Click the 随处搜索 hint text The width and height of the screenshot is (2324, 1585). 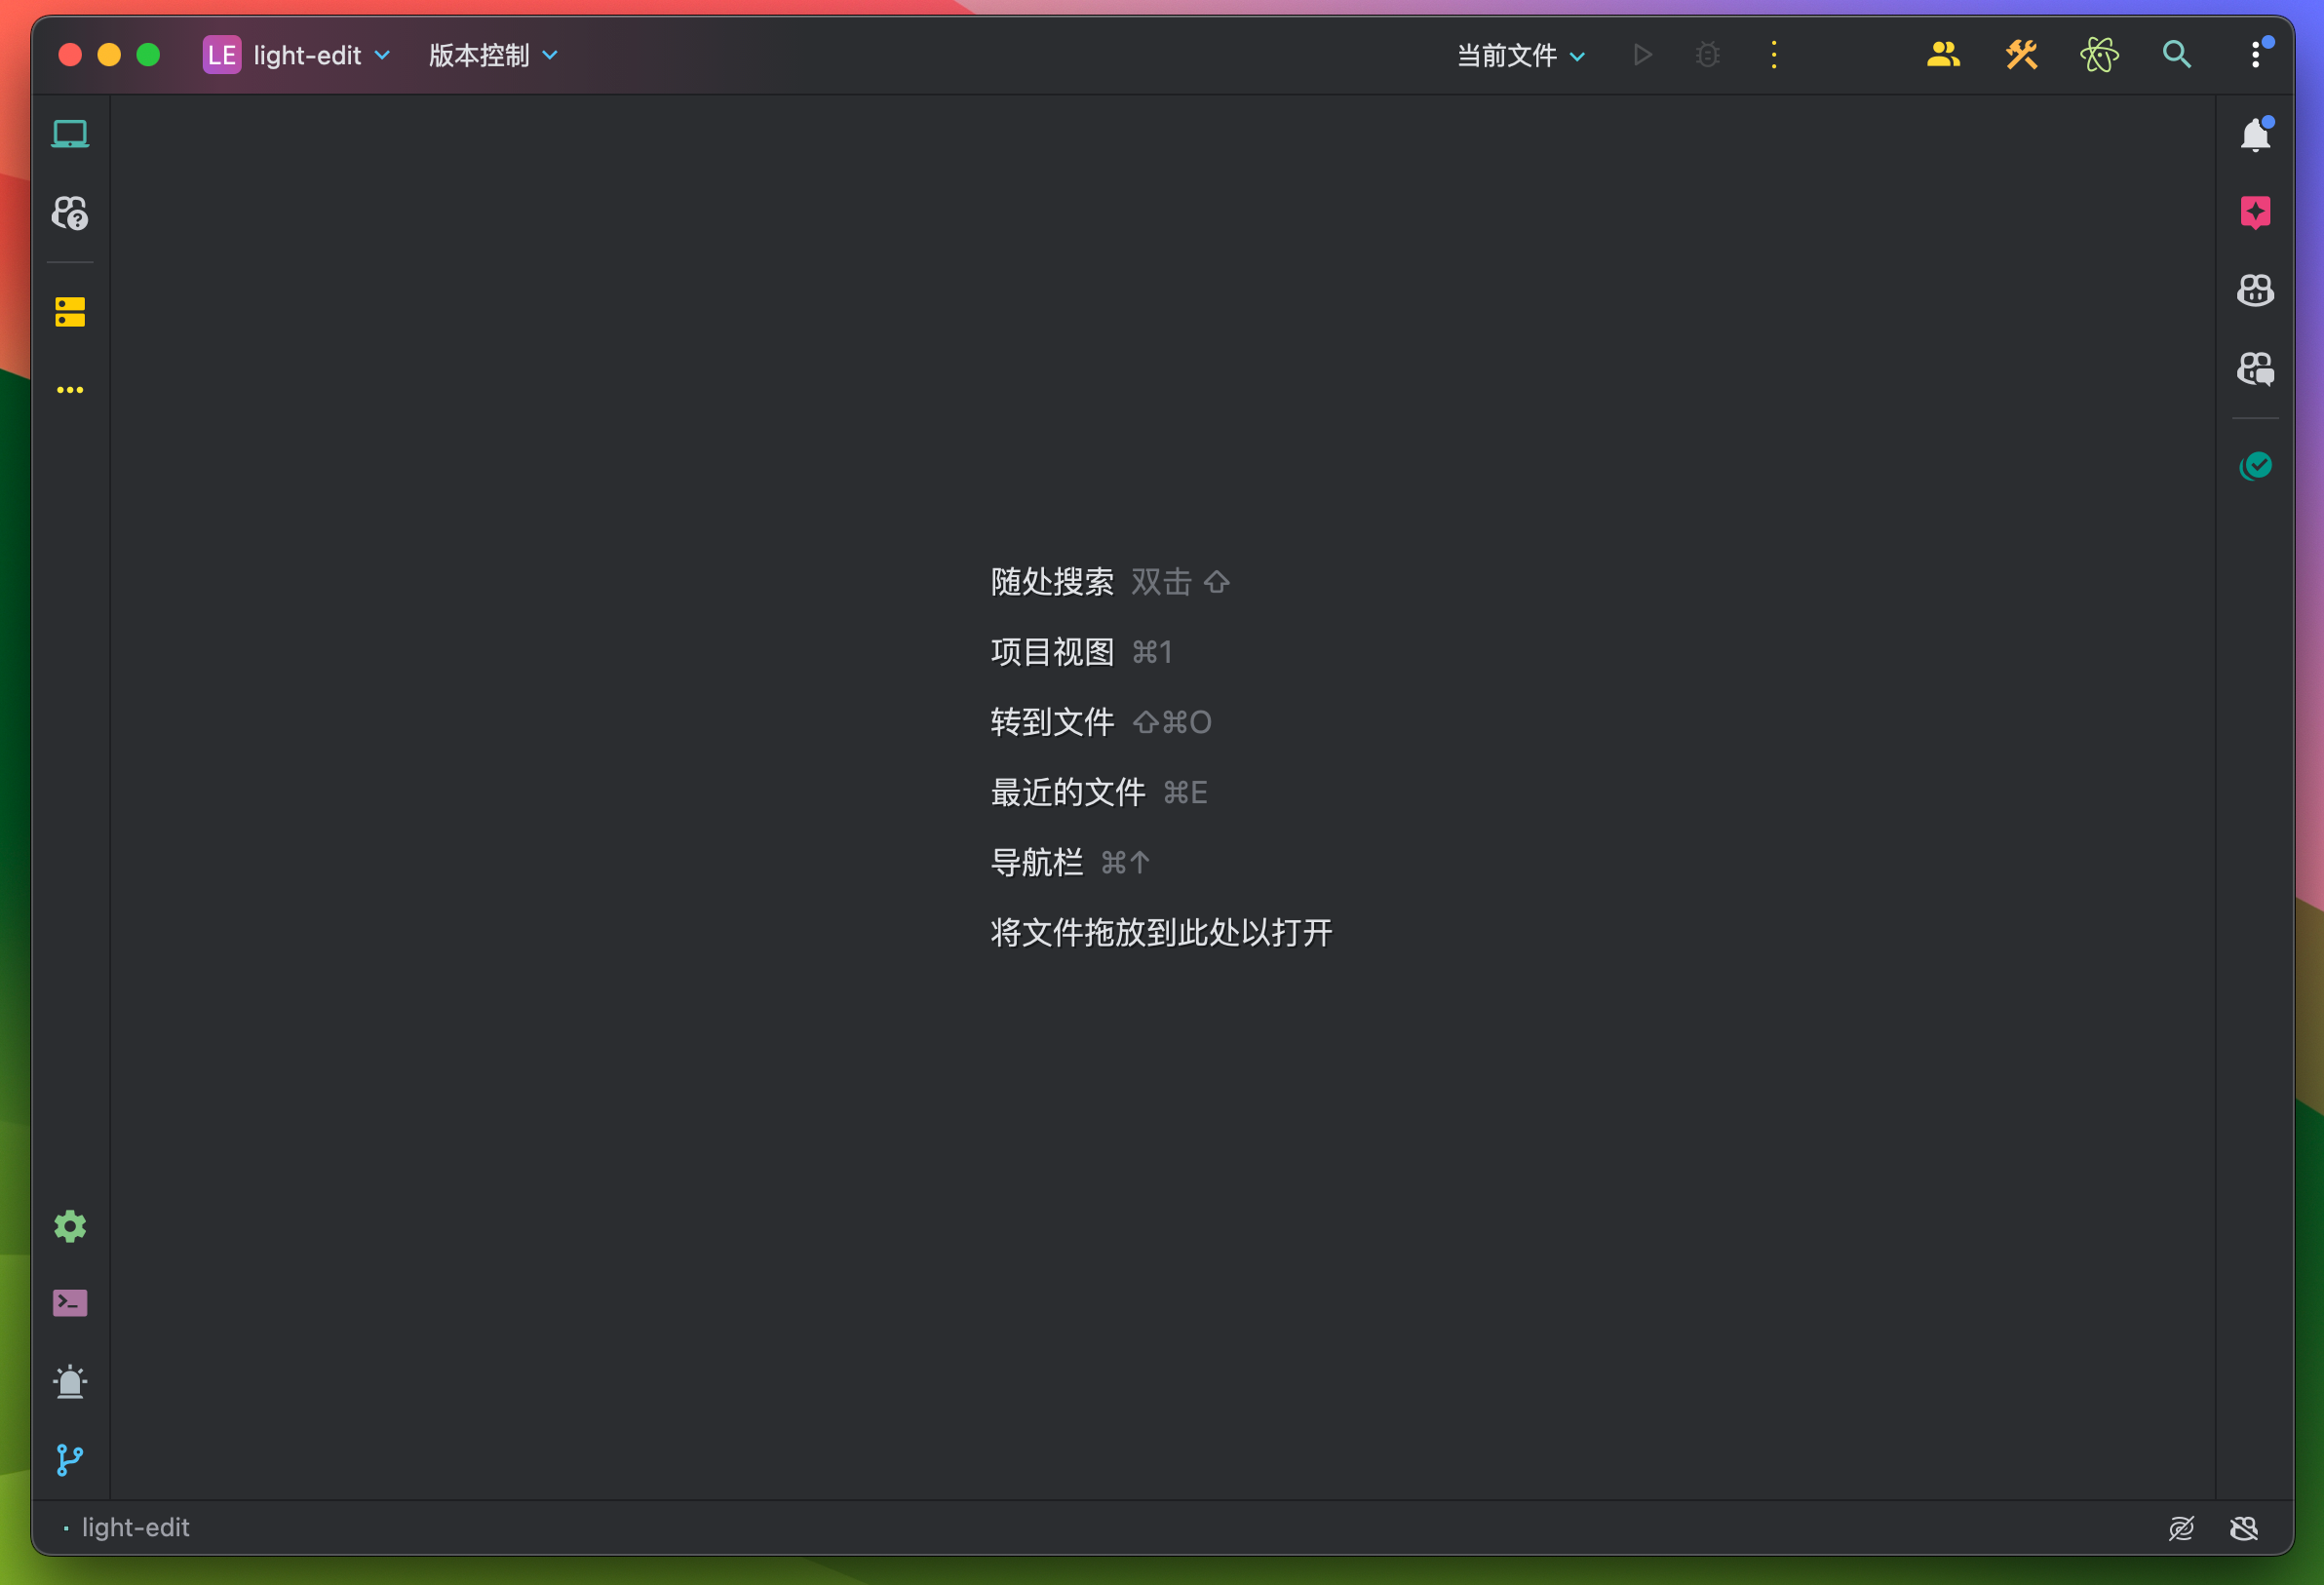[x=1052, y=582]
